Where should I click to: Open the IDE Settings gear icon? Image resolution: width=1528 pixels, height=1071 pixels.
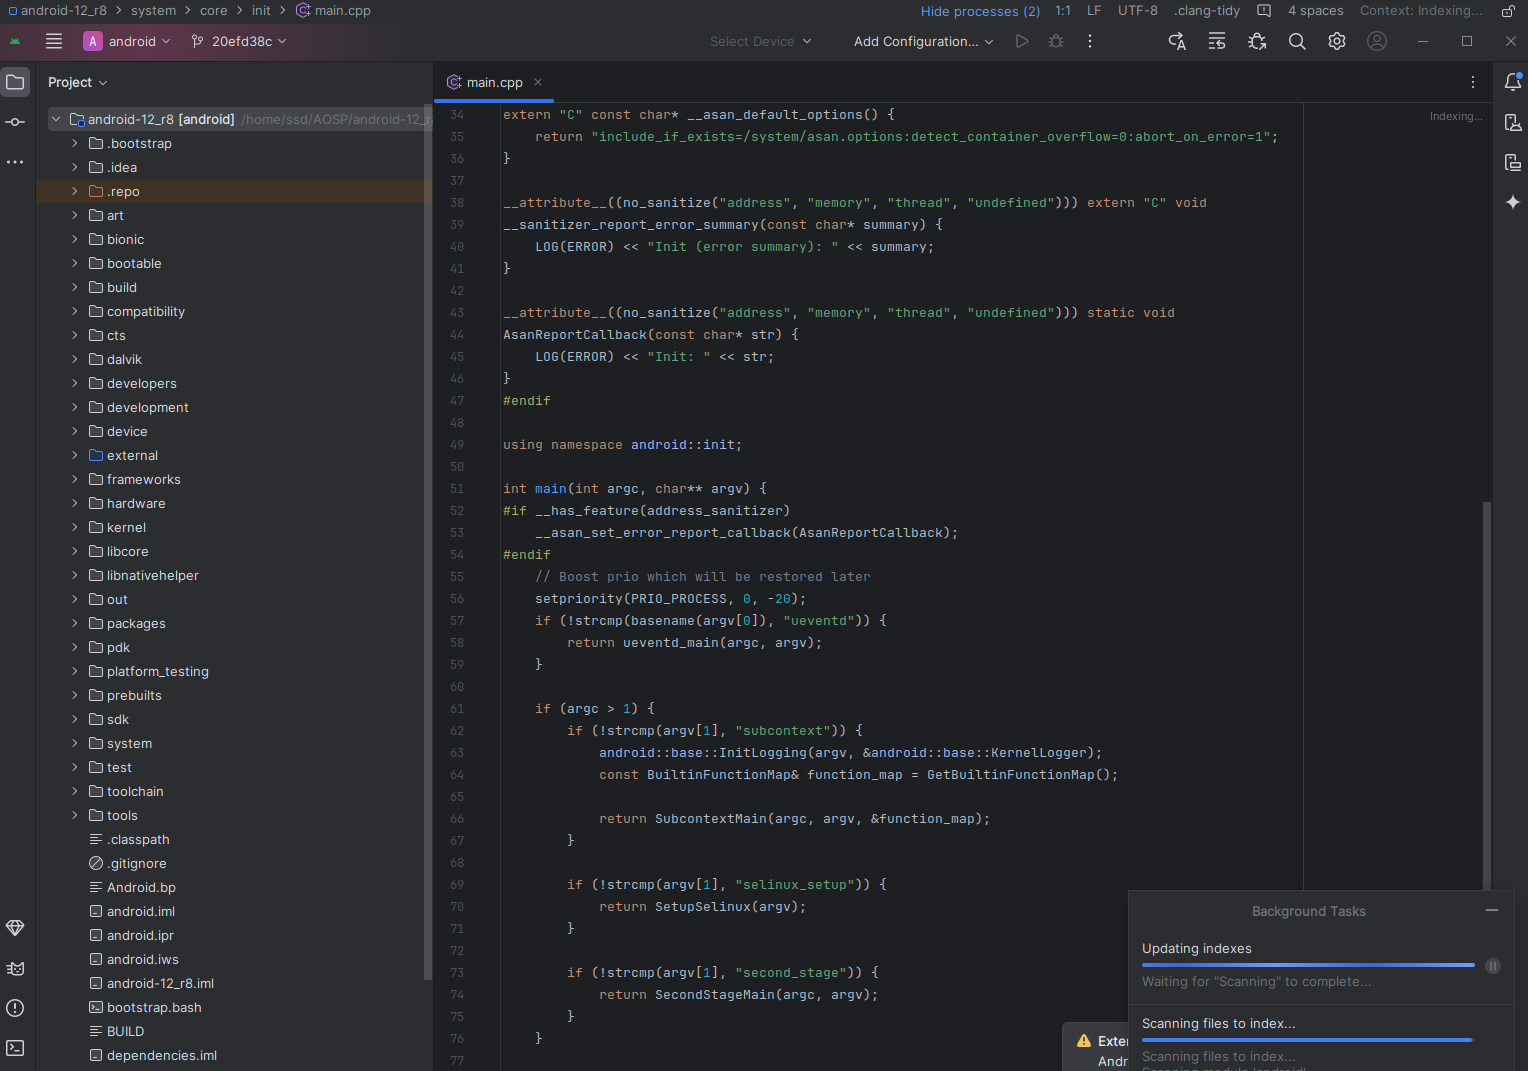coord(1337,41)
